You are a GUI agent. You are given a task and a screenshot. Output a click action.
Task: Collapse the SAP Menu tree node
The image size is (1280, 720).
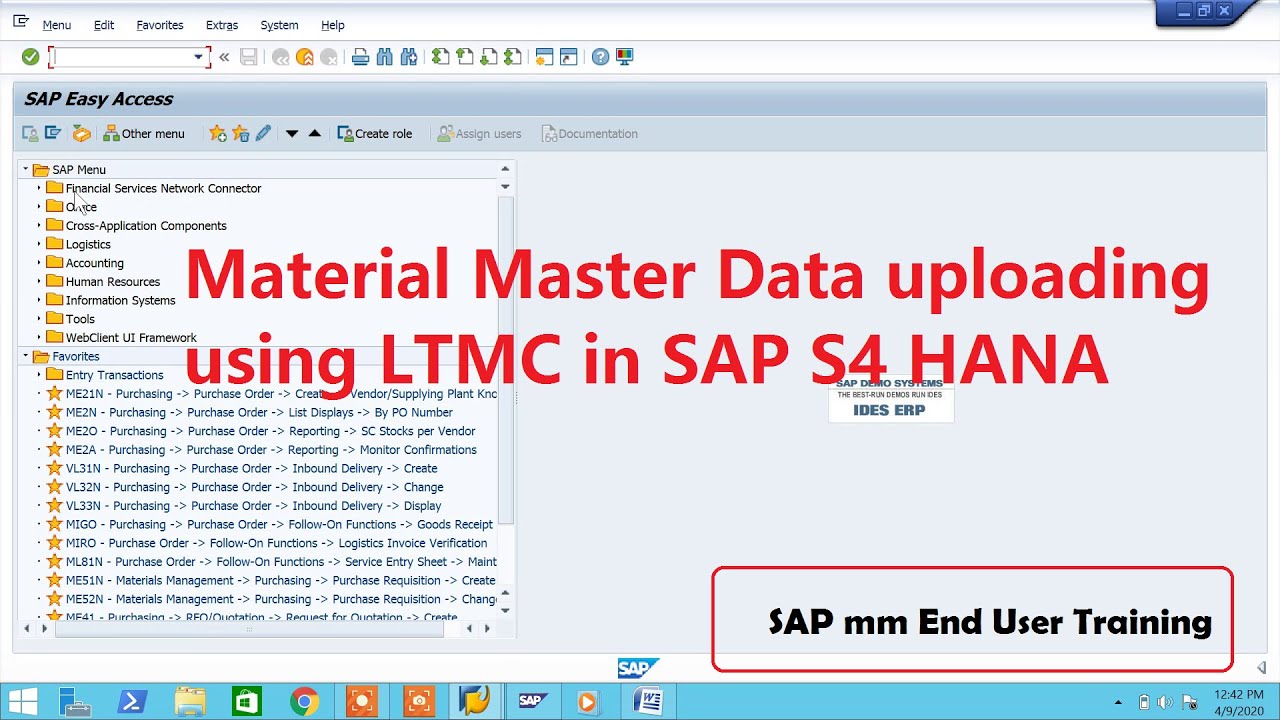[x=26, y=169]
